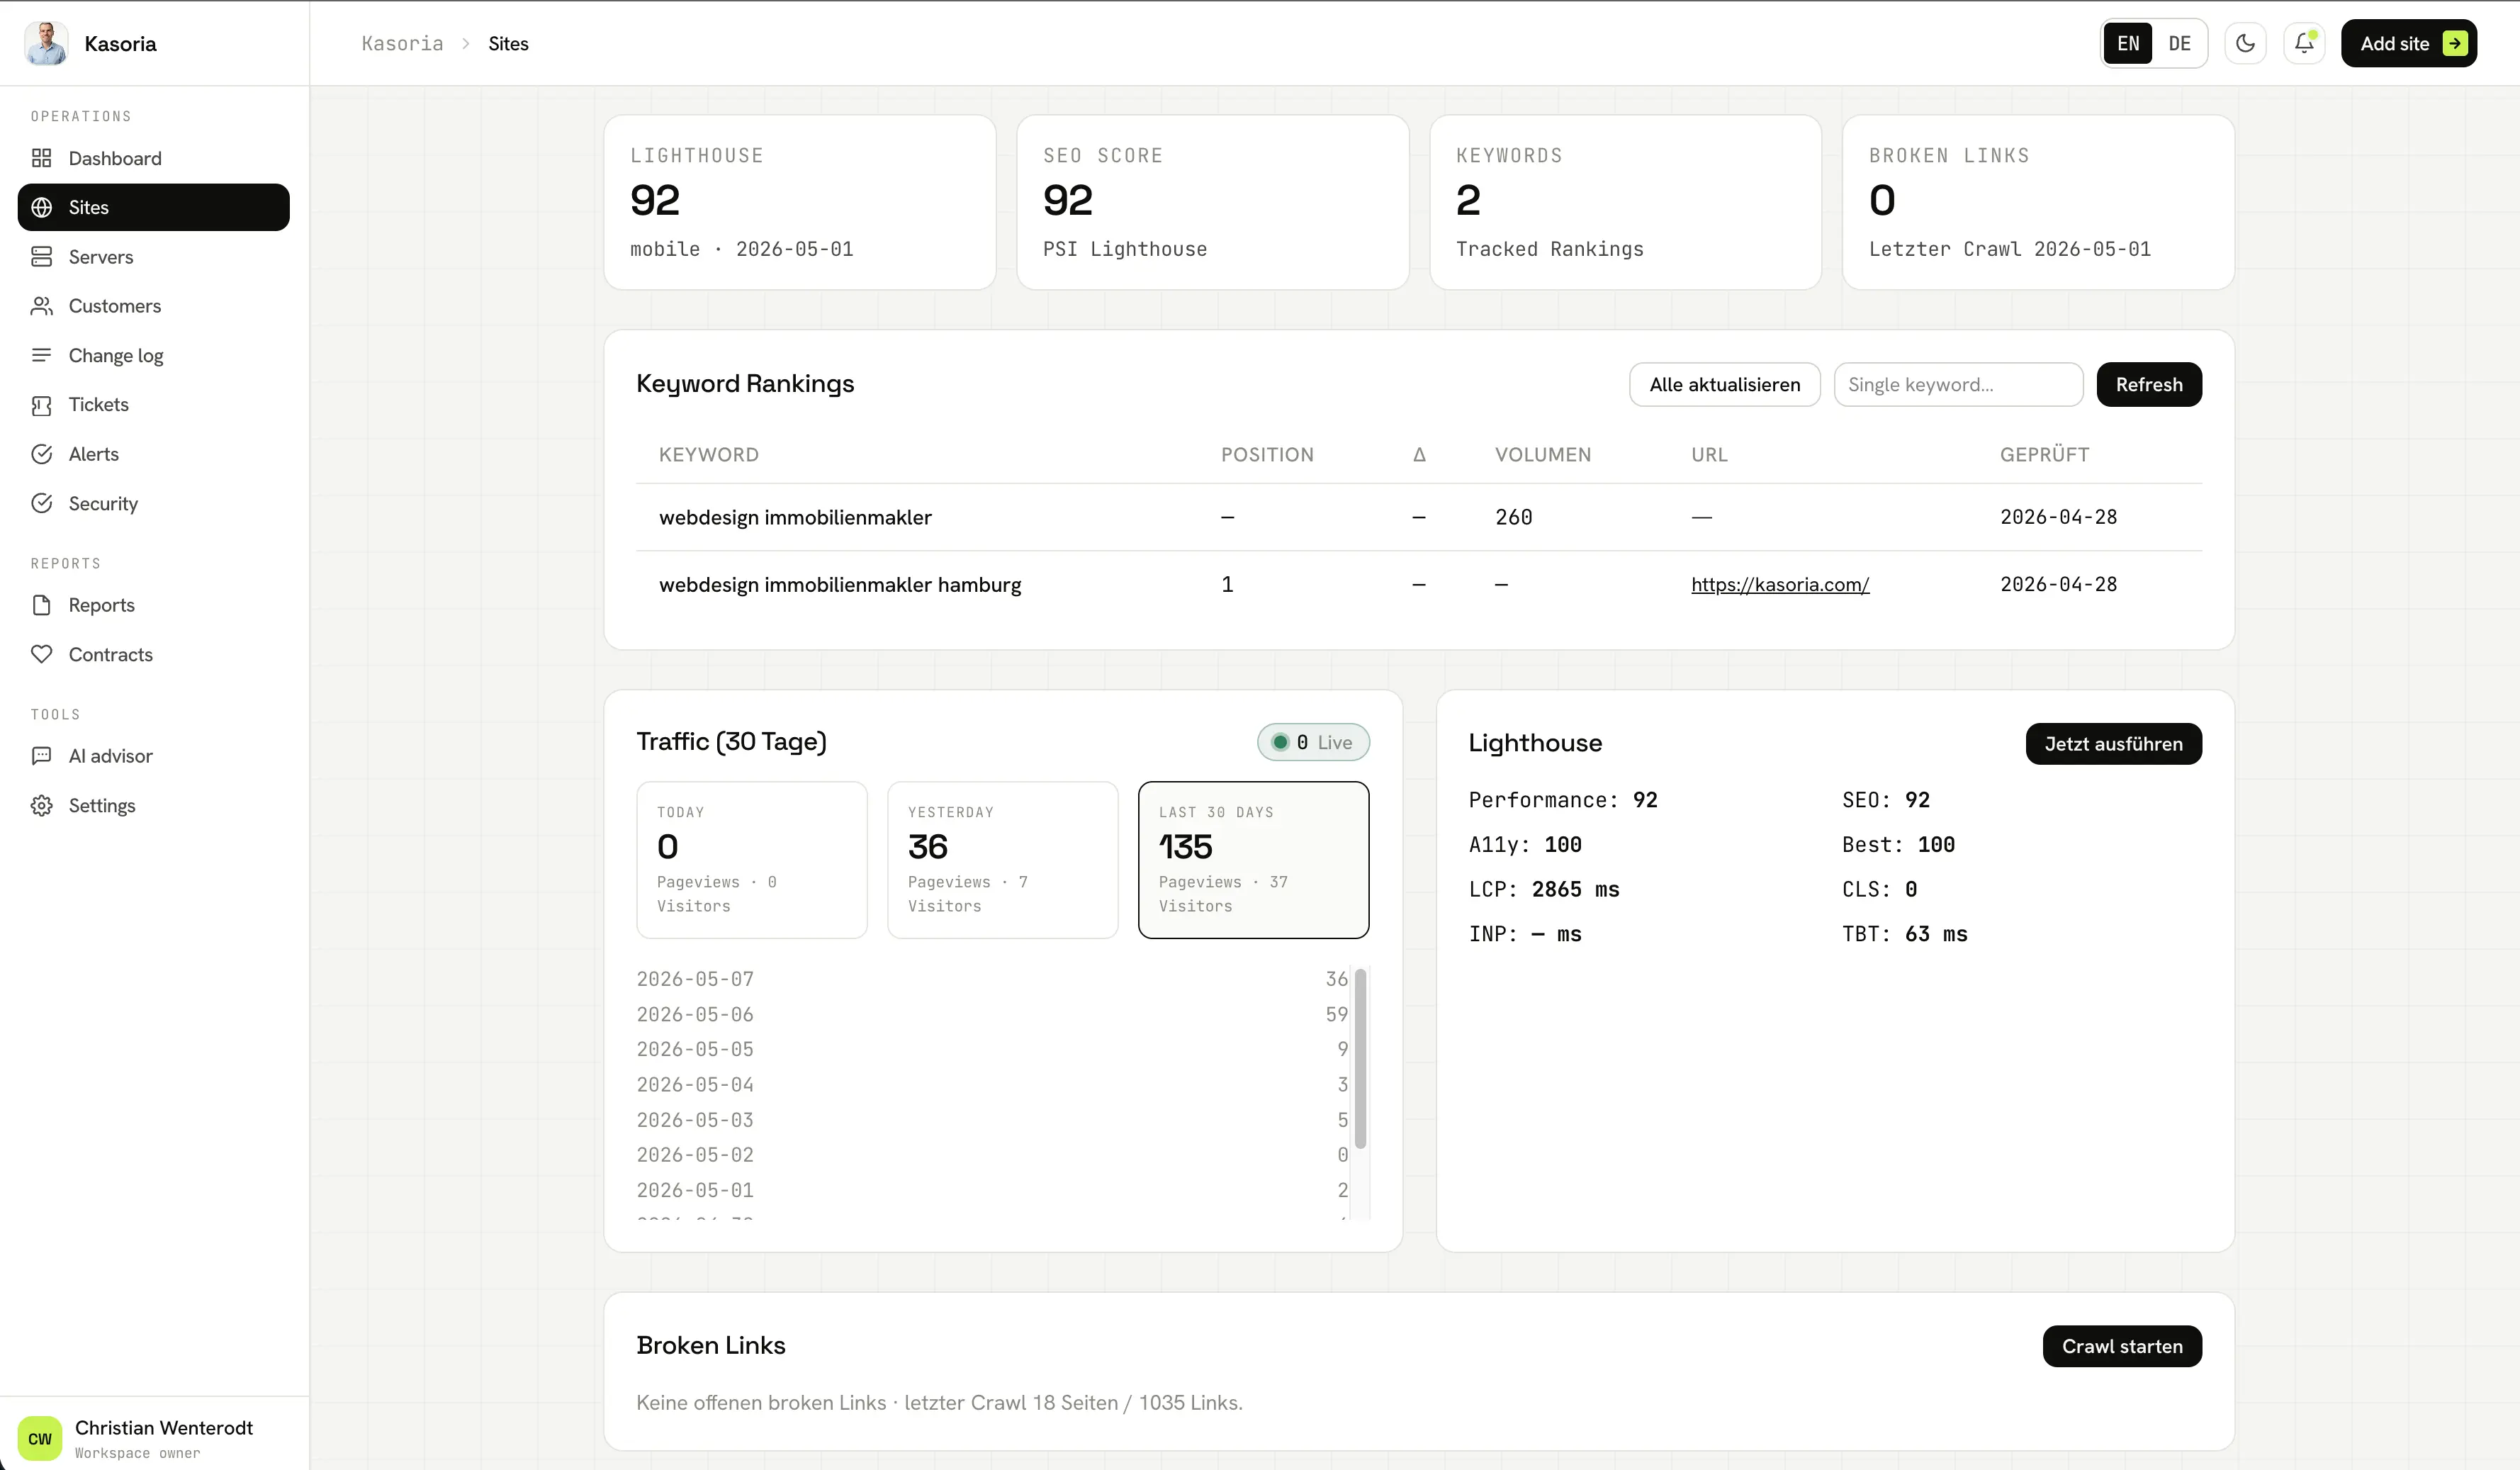Go to Kasoria breadcrumb

point(402,44)
